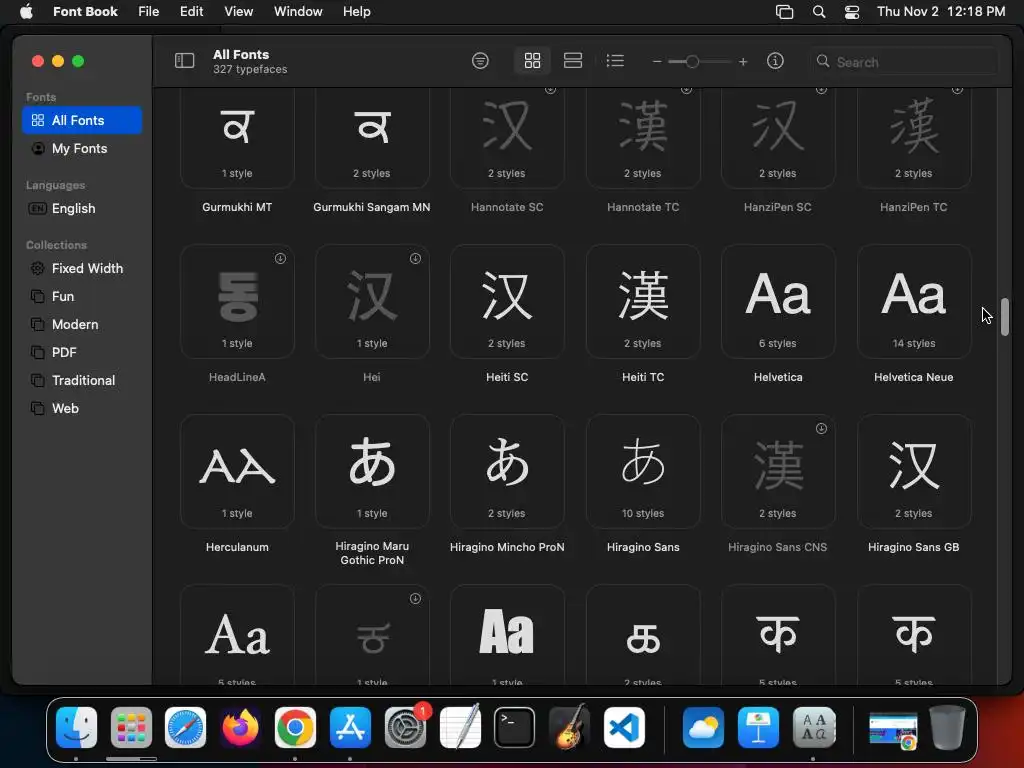The height and width of the screenshot is (768, 1024).
Task: Select the Hiragino Sans font tile
Action: [x=643, y=472]
